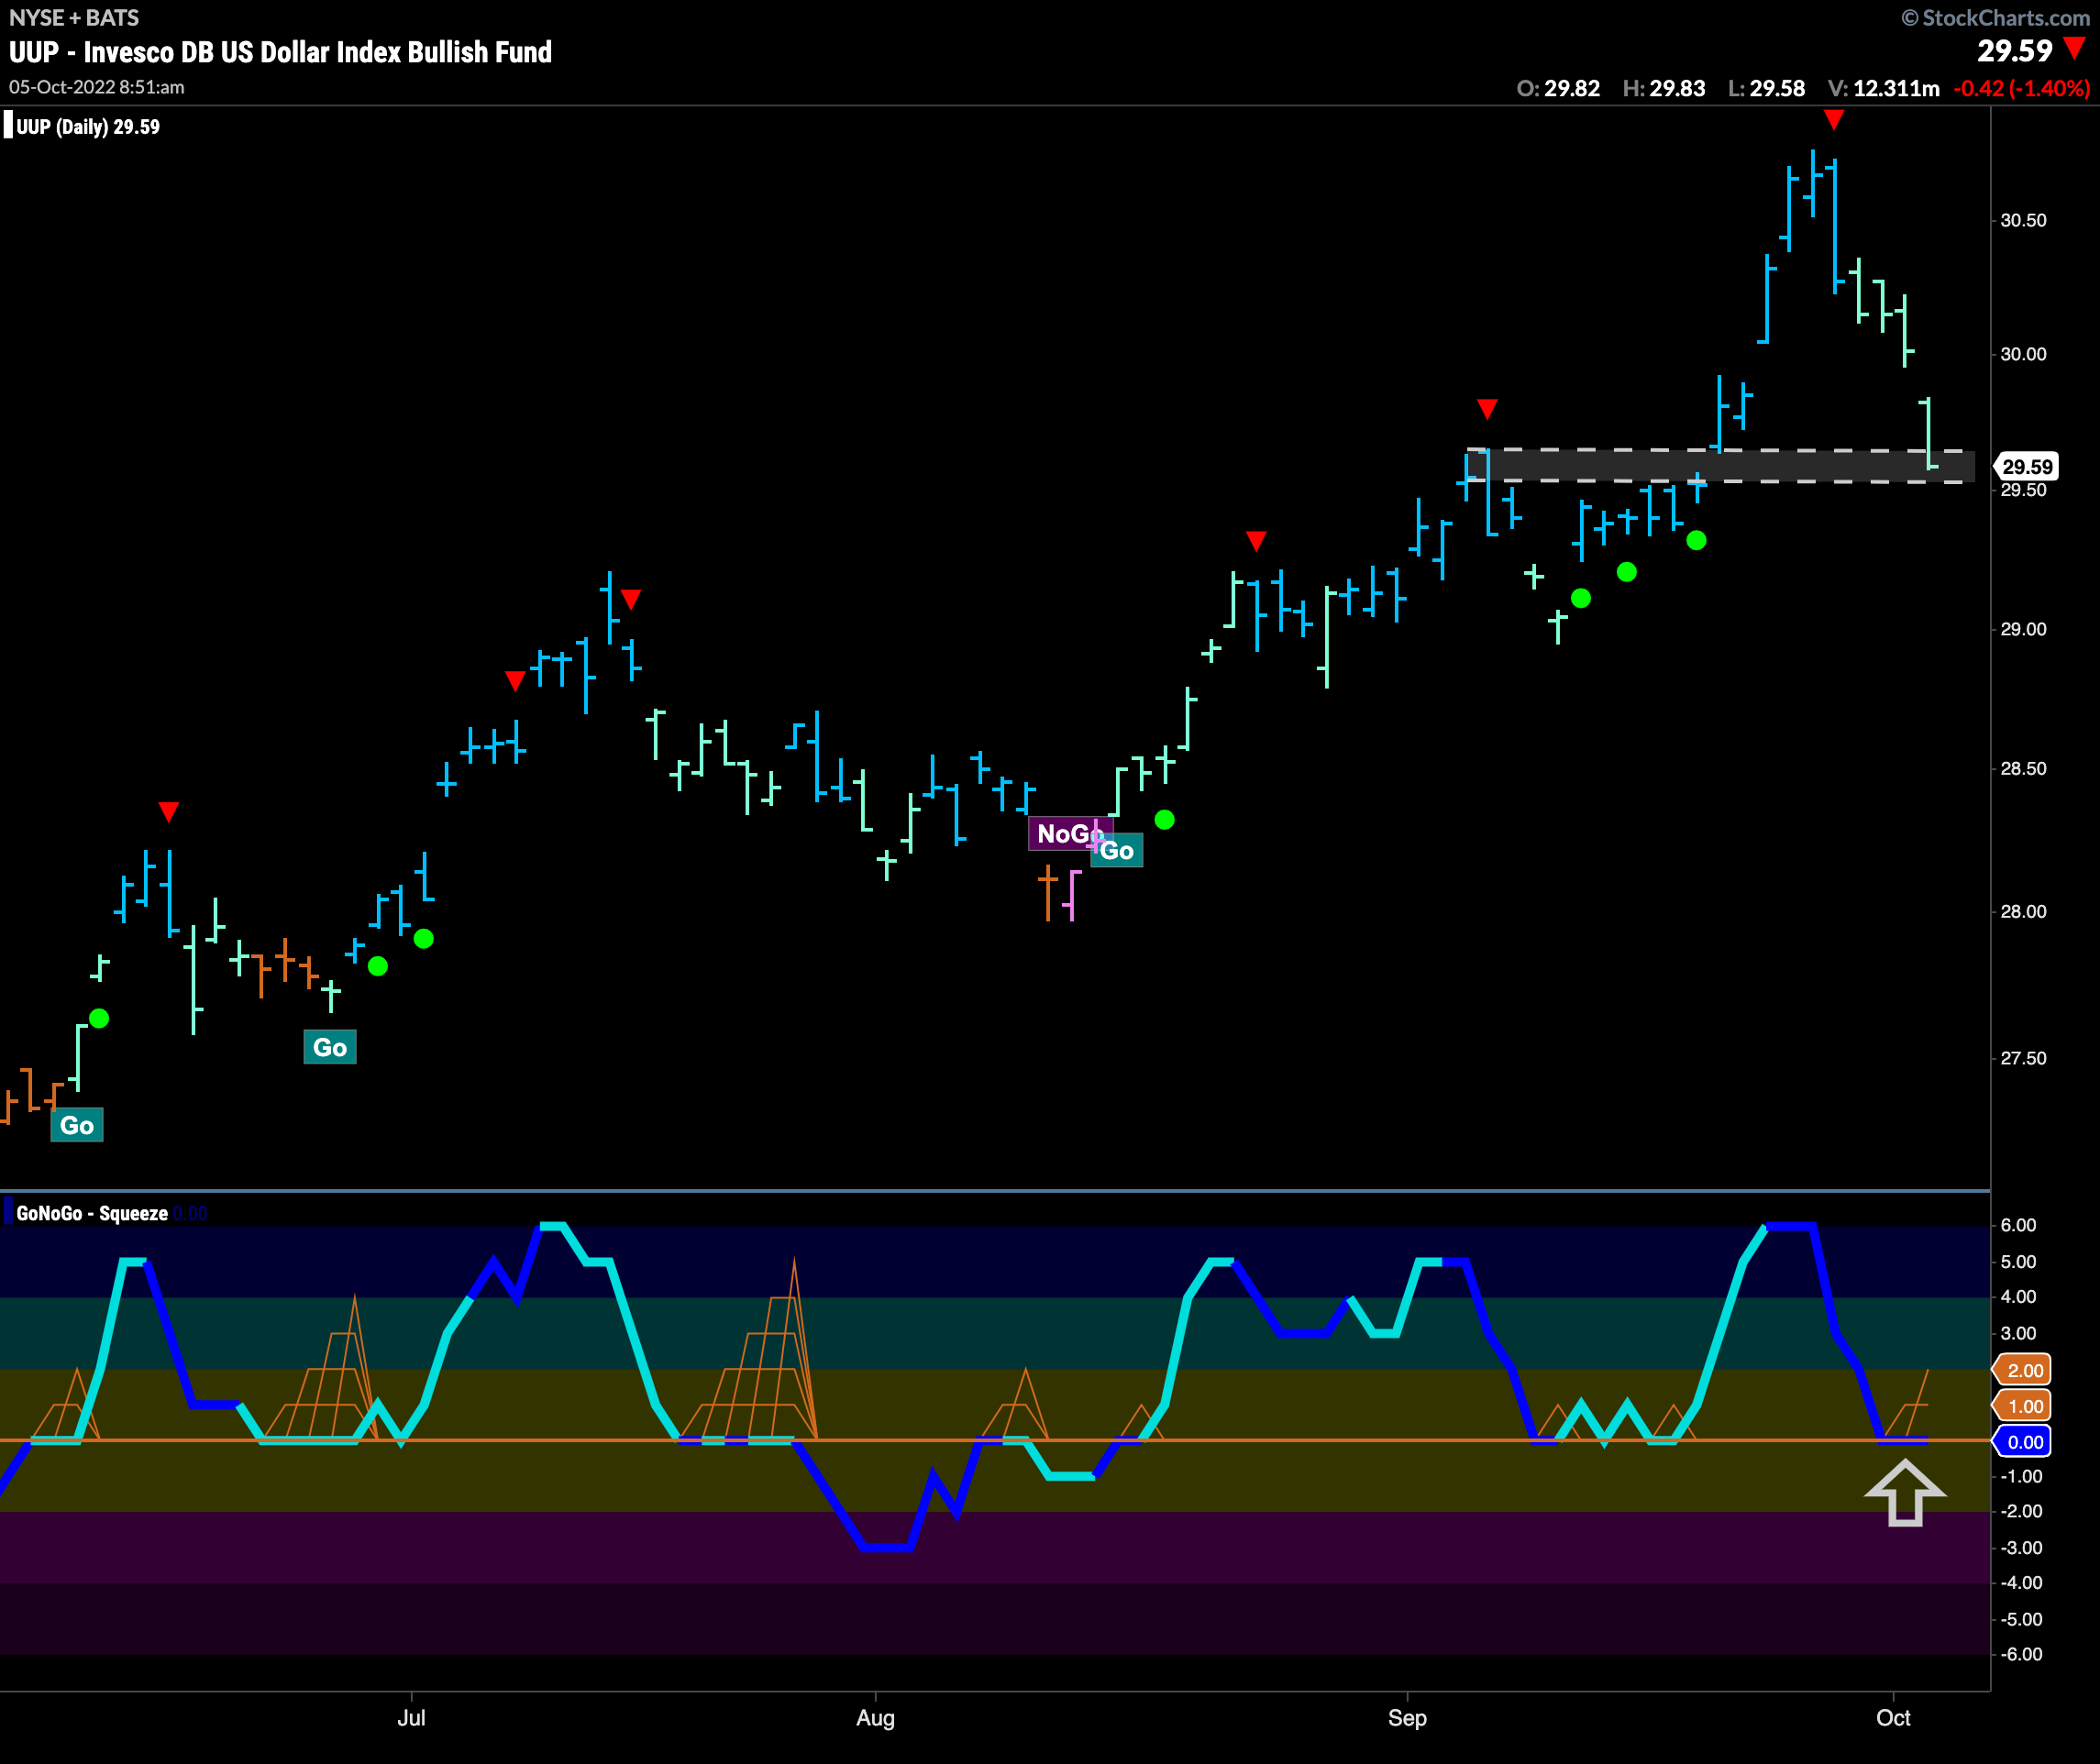Click the red down arrow beside 29.59 header price
The width and height of the screenshot is (2100, 1764).
coord(2075,49)
